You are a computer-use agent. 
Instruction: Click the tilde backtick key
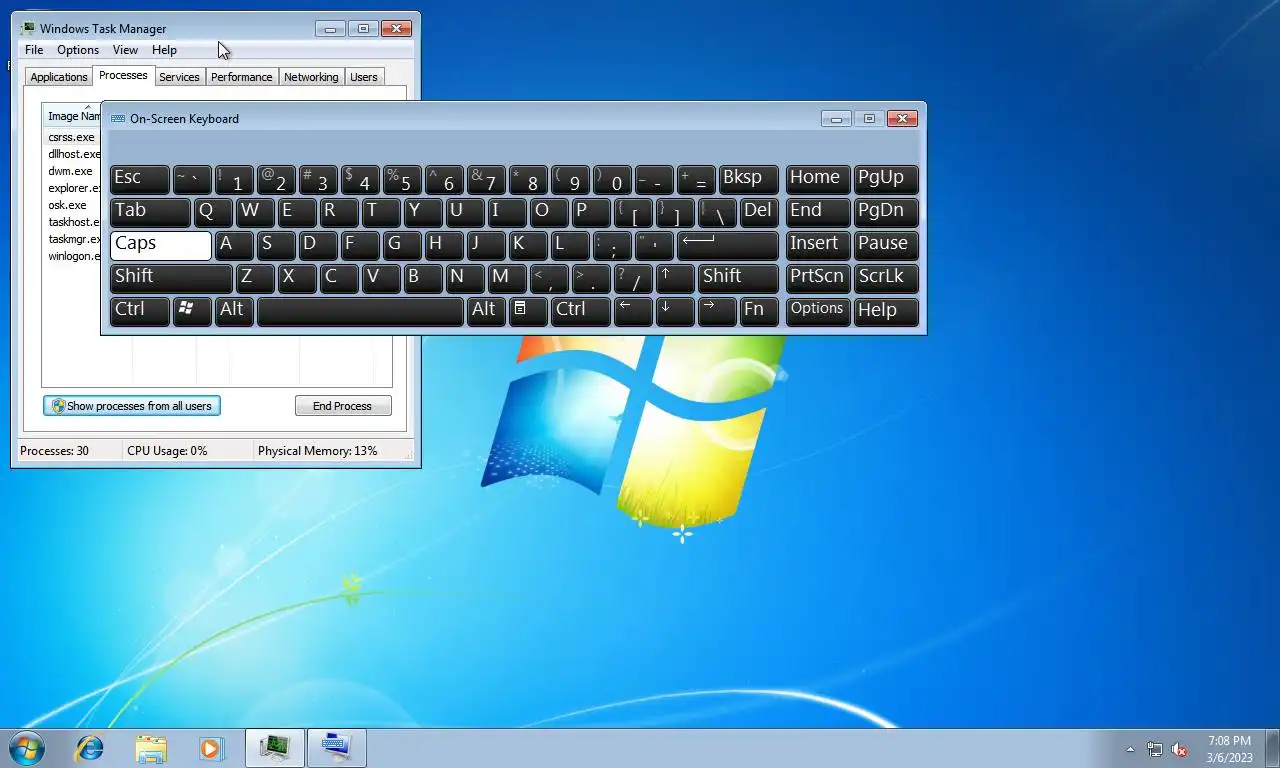pos(192,179)
